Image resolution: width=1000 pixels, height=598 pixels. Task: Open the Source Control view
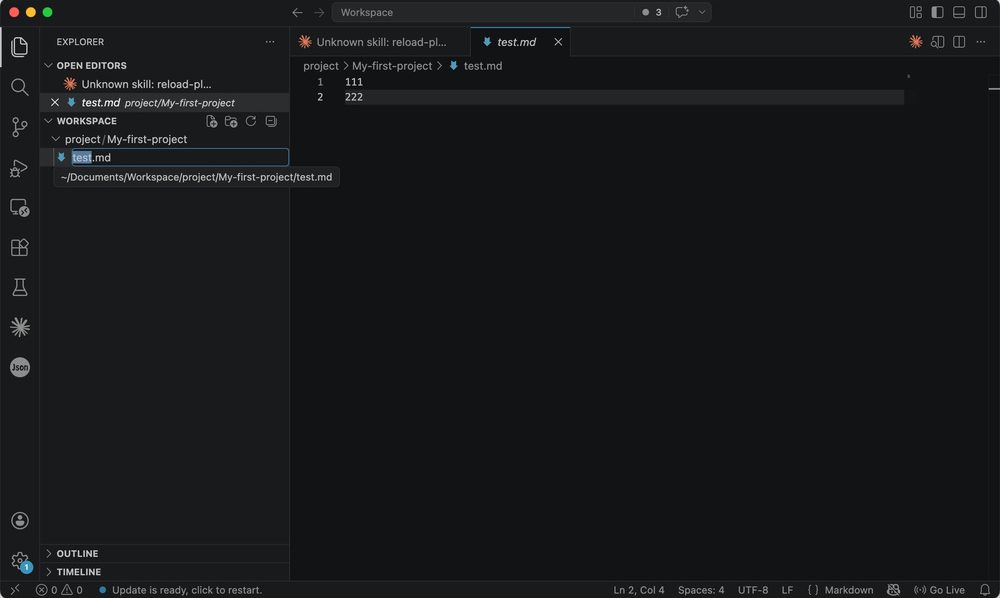click(19, 127)
